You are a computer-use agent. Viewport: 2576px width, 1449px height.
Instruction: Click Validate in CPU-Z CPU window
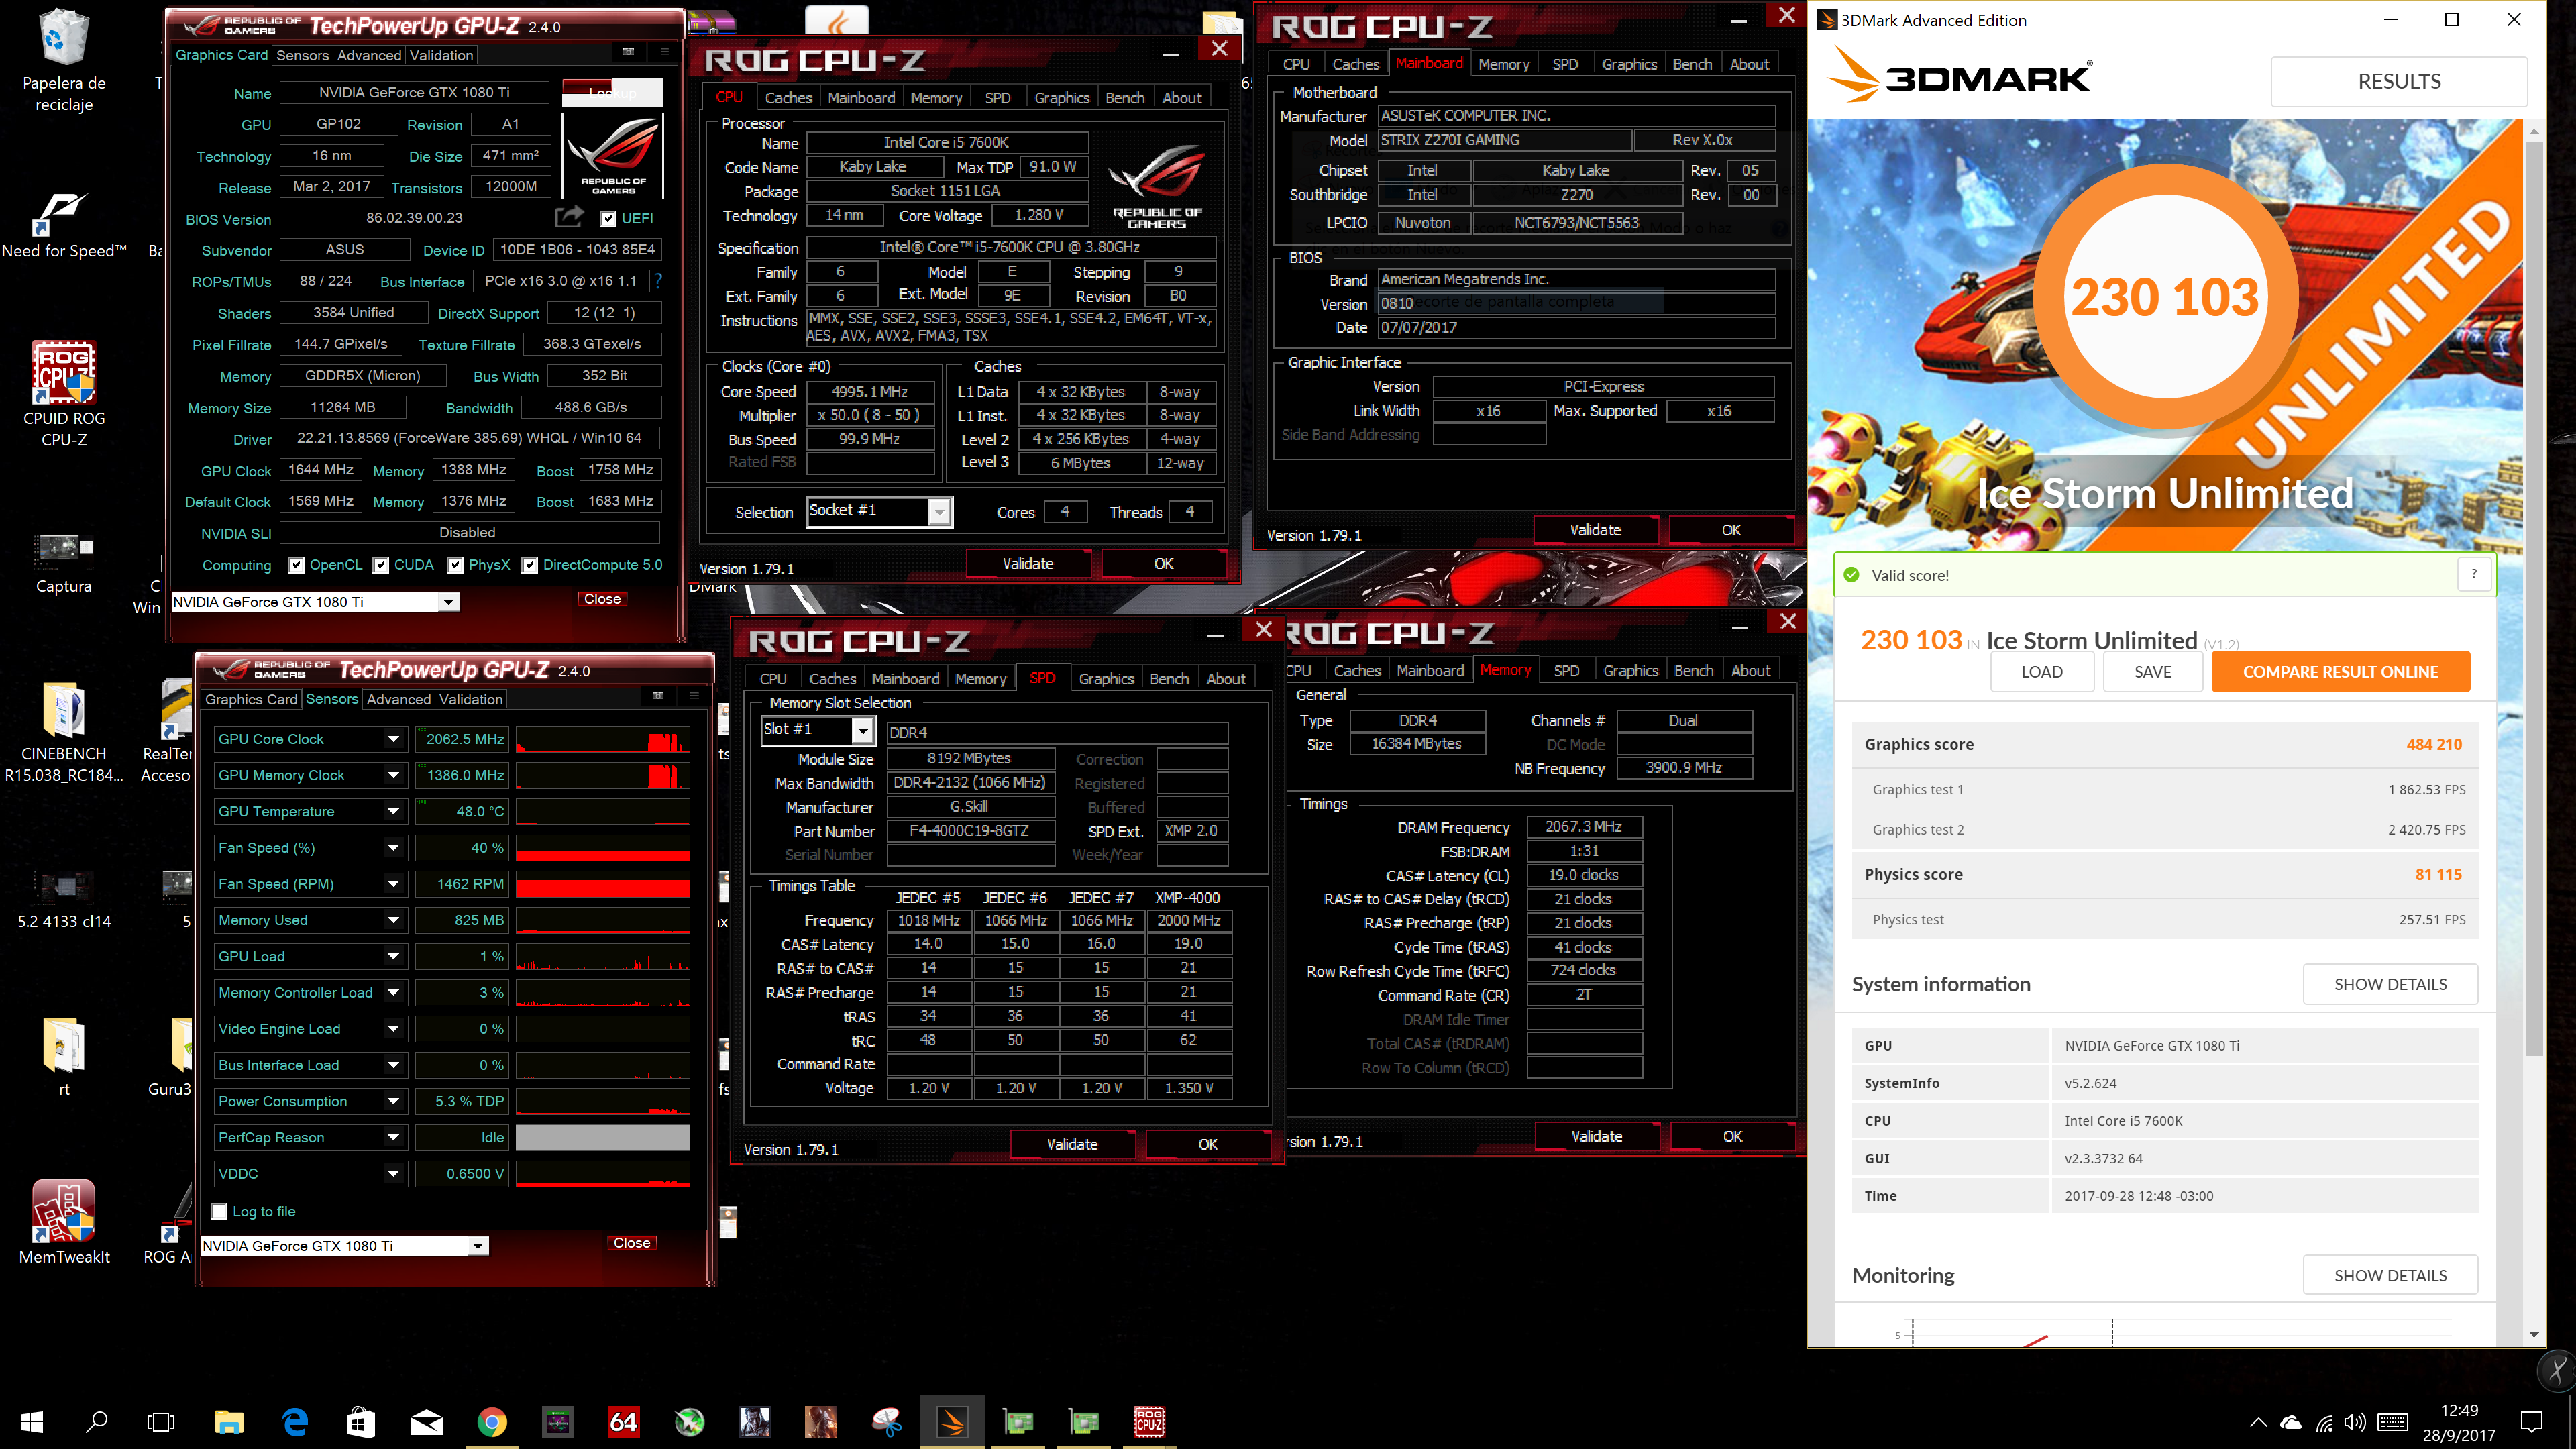coord(1028,563)
